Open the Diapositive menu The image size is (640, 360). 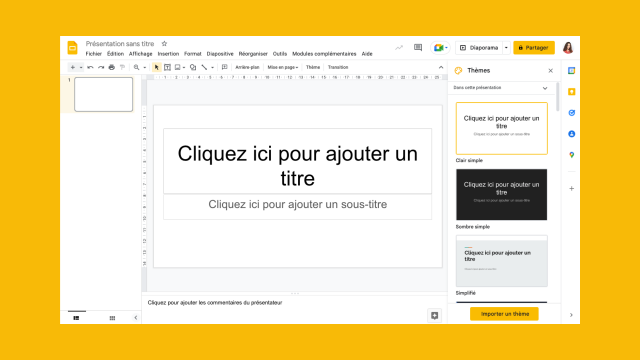(220, 54)
